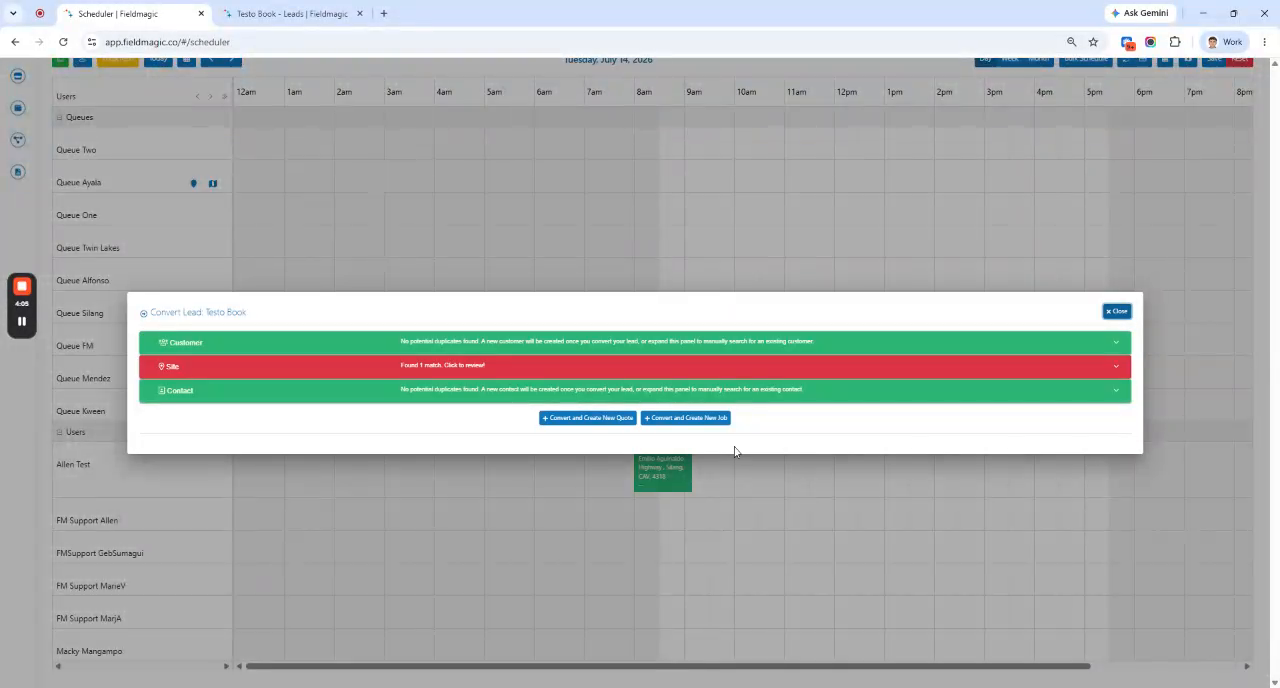This screenshot has height=688, width=1280.
Task: Click the single right arrow in the Users header
Action: [210, 96]
